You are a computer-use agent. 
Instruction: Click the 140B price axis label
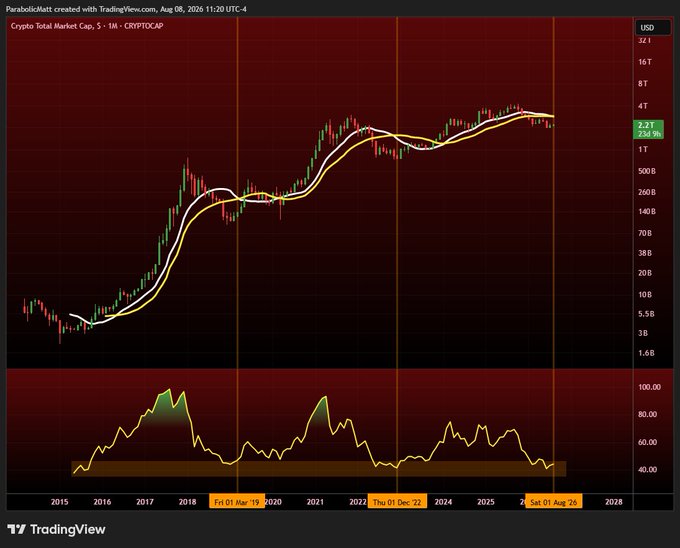pyautogui.click(x=647, y=212)
